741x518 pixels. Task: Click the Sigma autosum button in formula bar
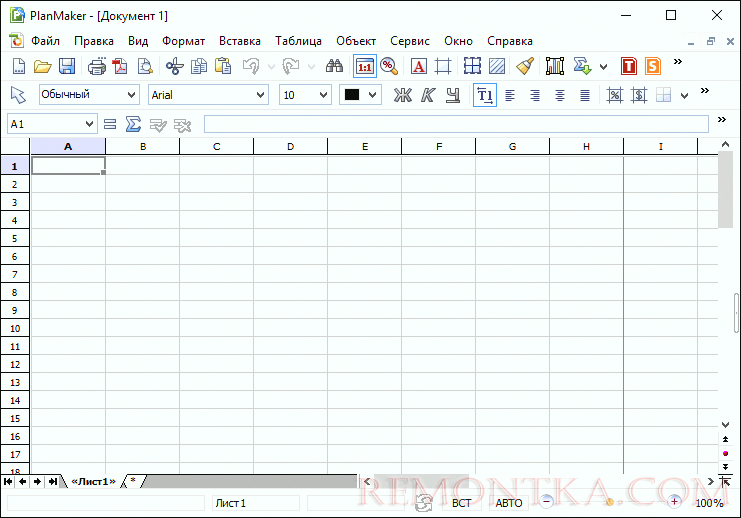133,124
